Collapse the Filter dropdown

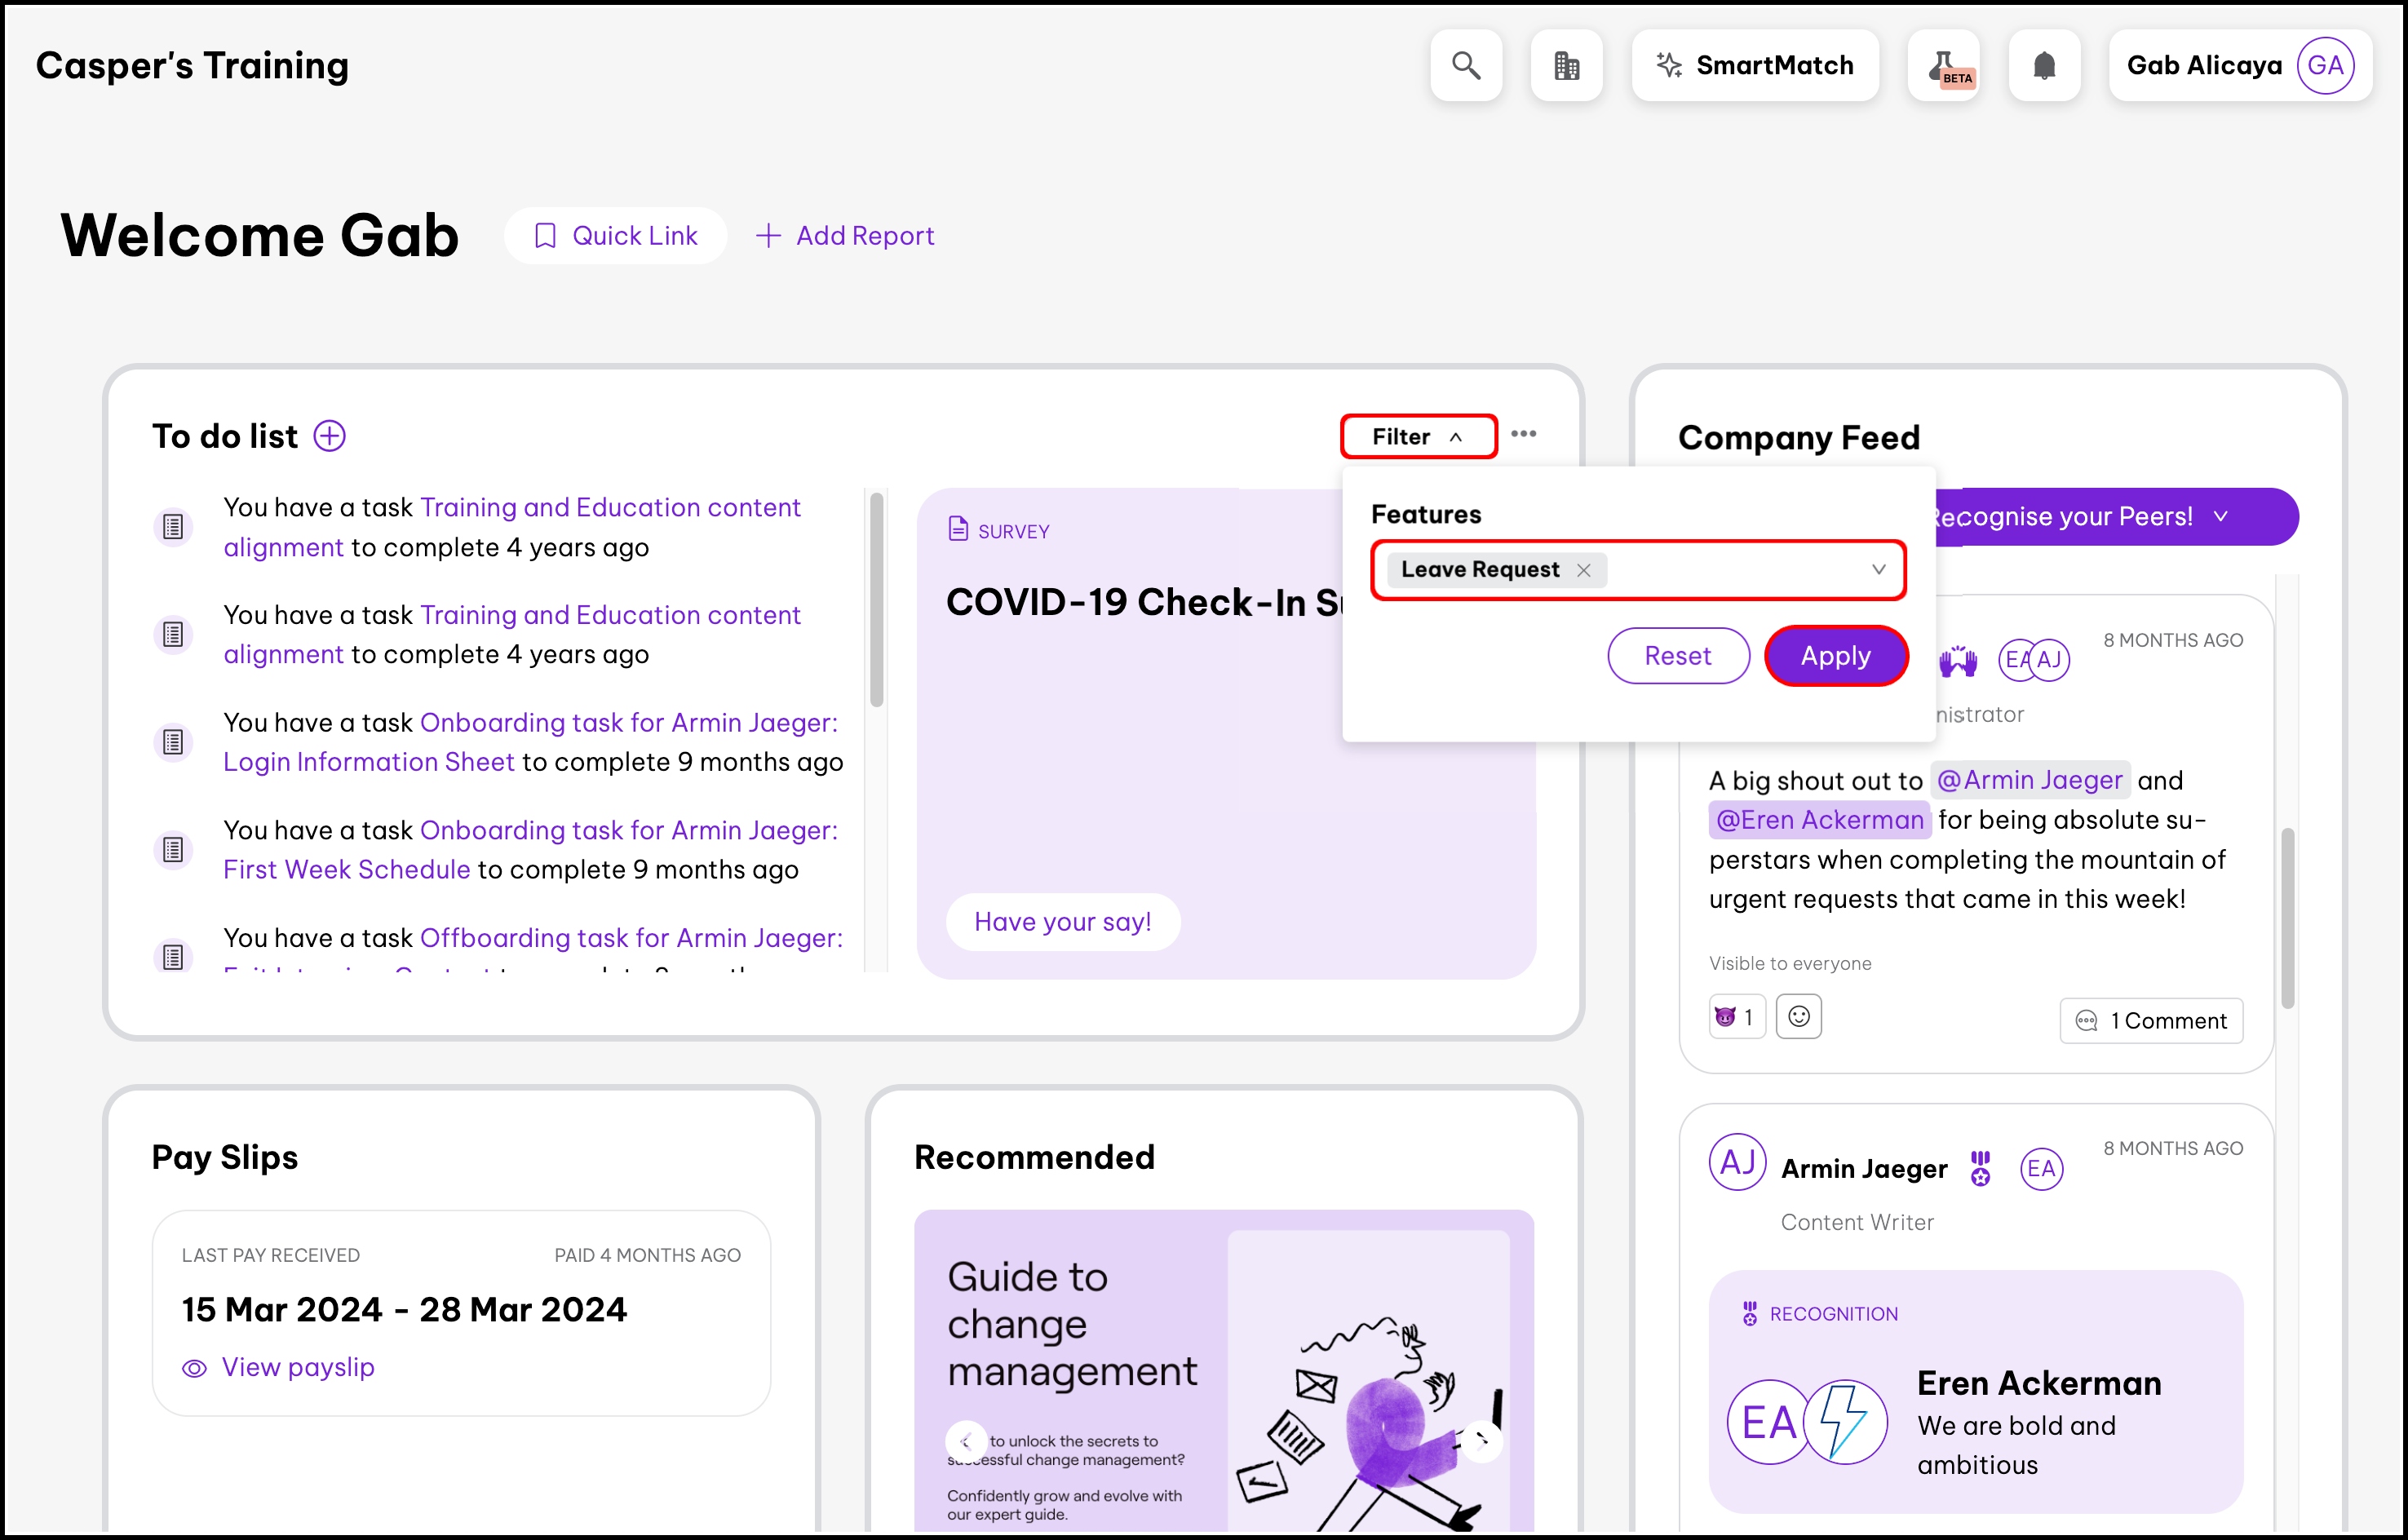click(x=1418, y=437)
